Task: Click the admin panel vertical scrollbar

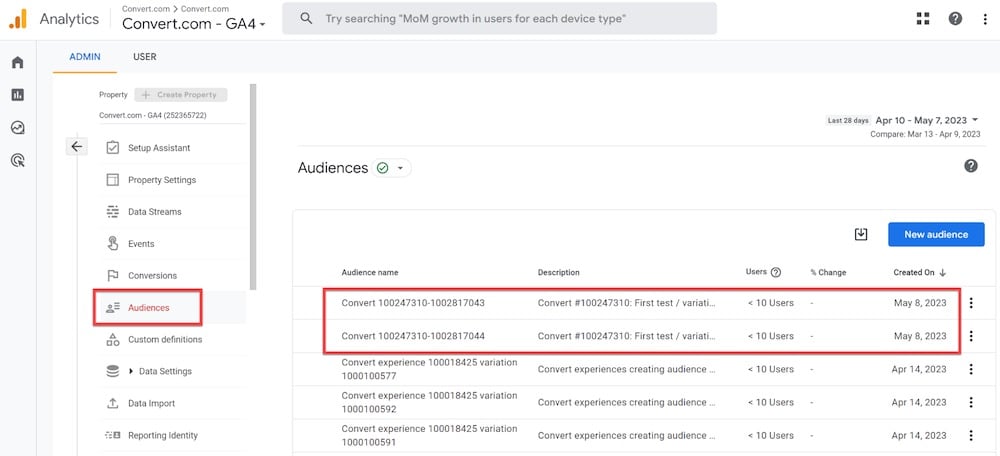Action: click(x=253, y=187)
